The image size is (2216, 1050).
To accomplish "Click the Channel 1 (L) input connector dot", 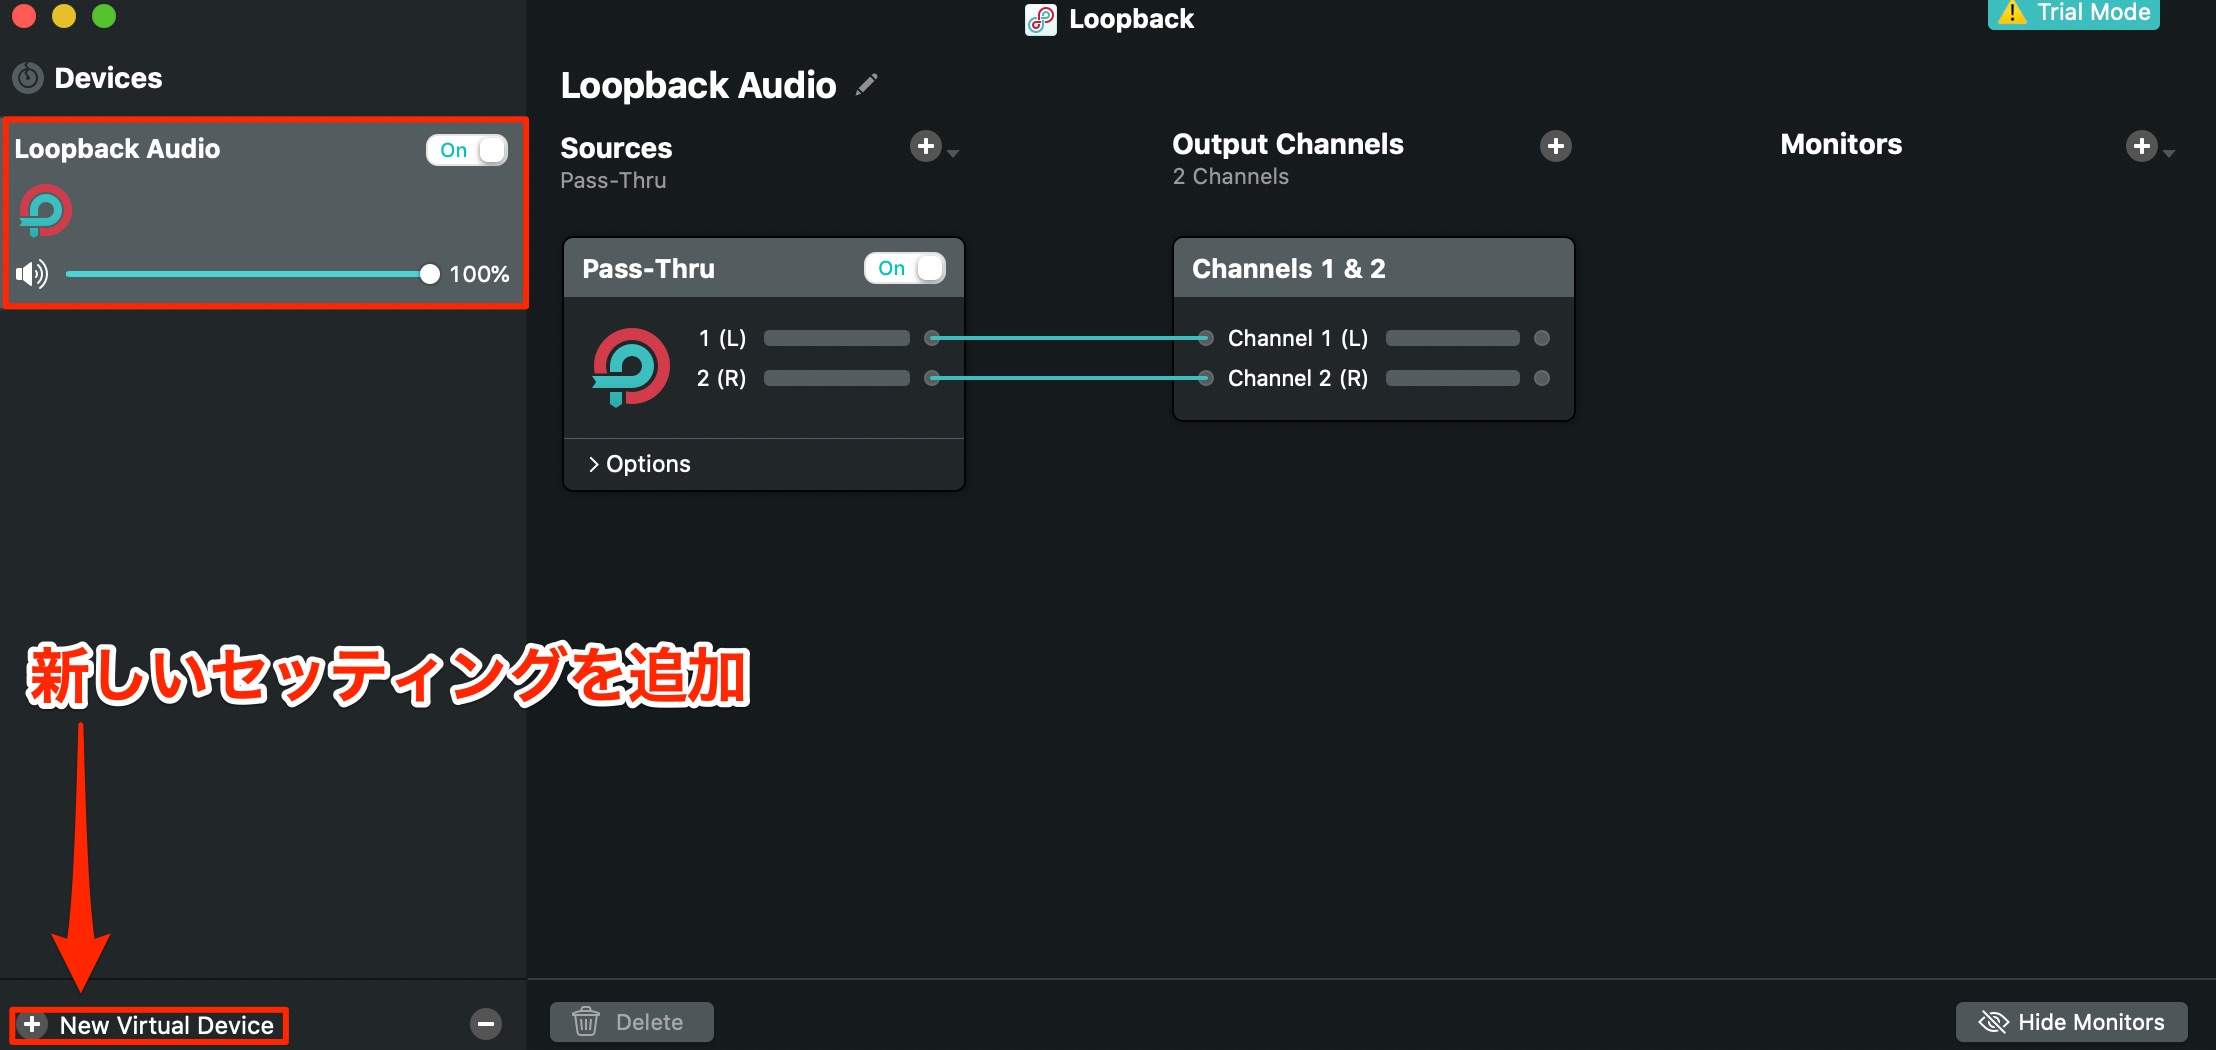I will pyautogui.click(x=1206, y=338).
